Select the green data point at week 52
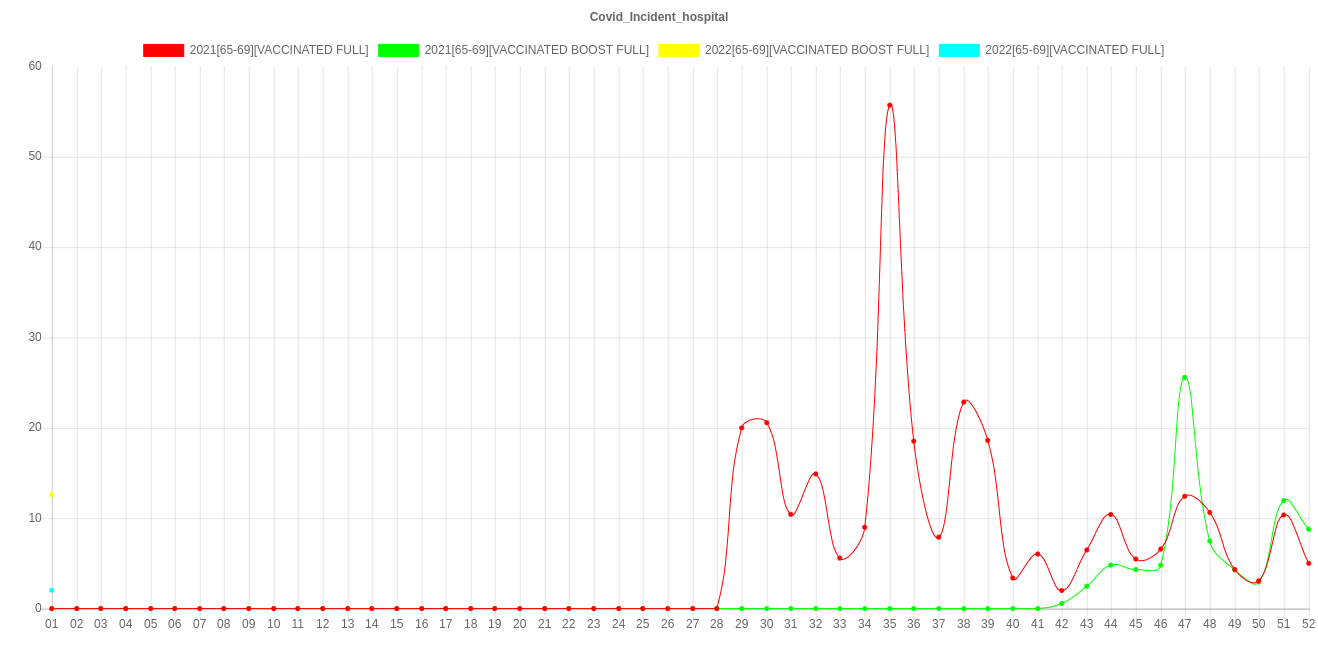 click(1308, 529)
